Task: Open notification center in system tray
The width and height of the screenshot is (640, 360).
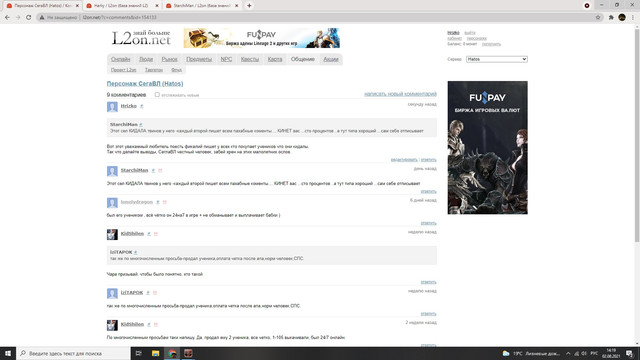Action: click(x=629, y=353)
